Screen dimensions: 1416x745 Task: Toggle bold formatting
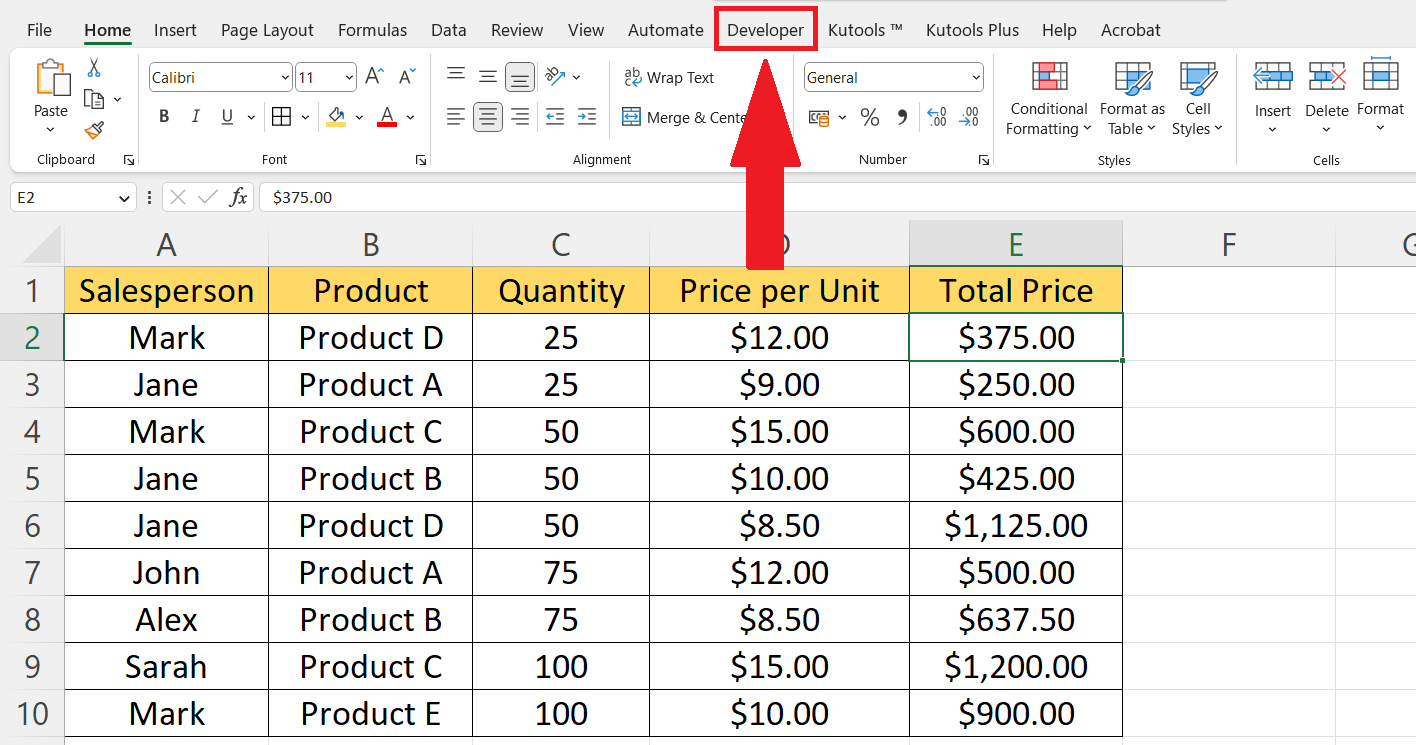point(163,116)
